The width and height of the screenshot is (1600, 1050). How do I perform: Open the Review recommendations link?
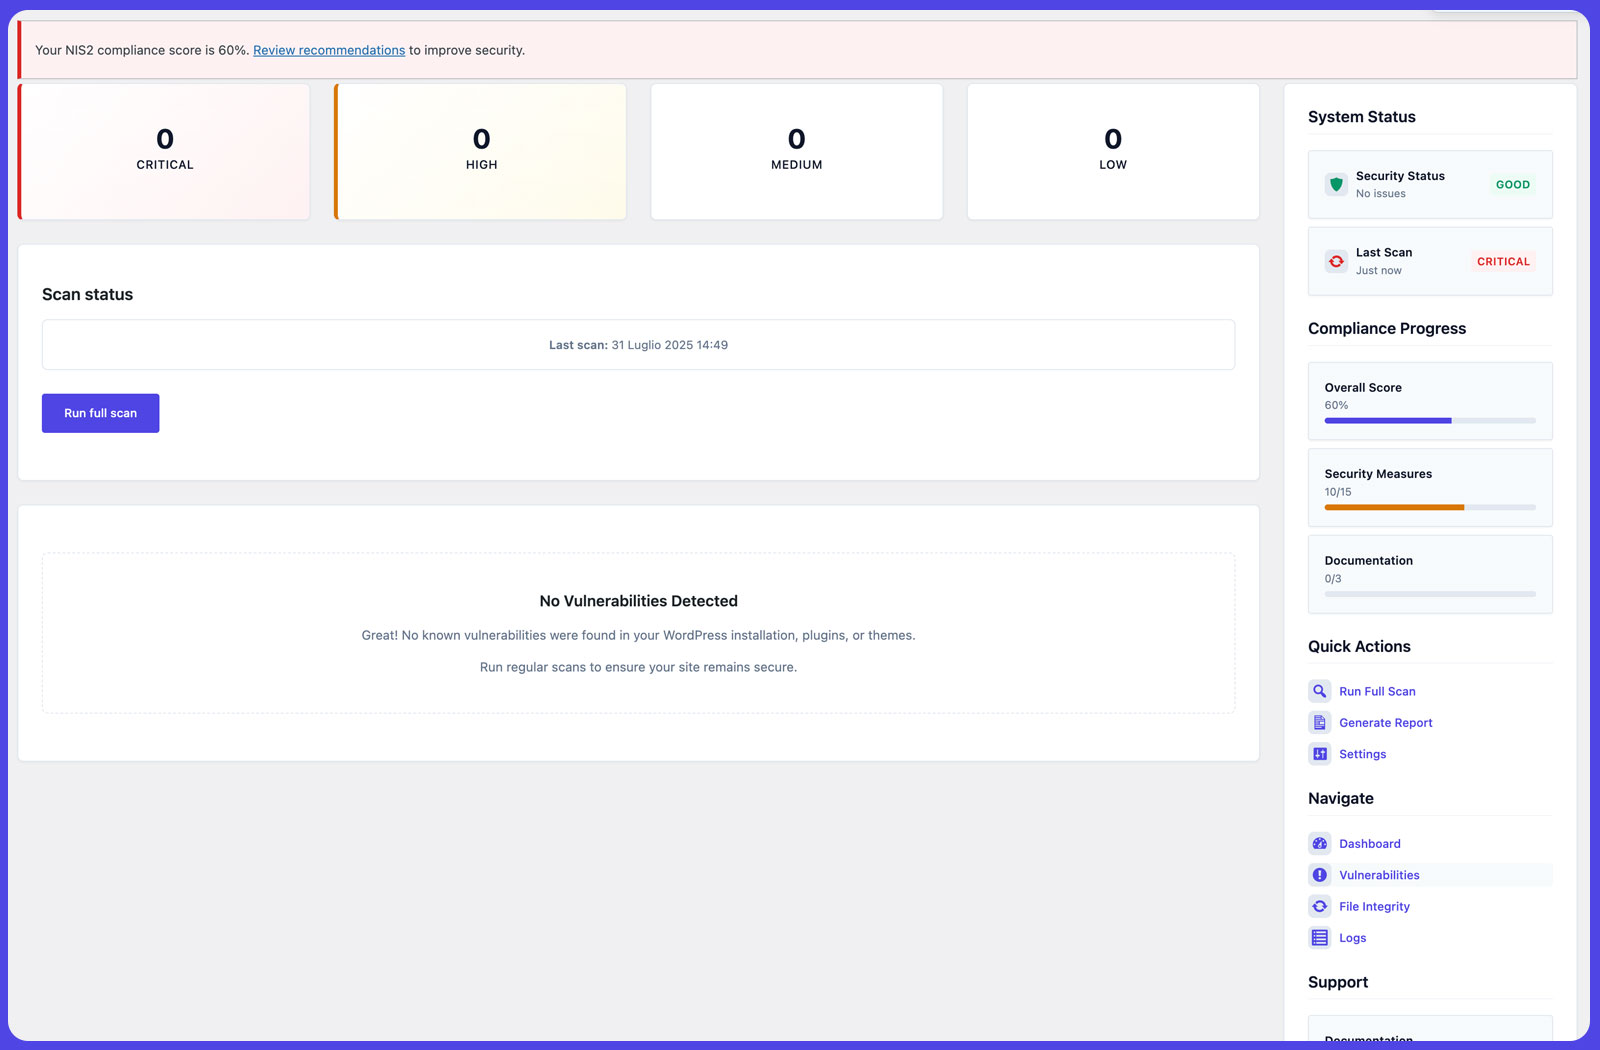coord(329,50)
